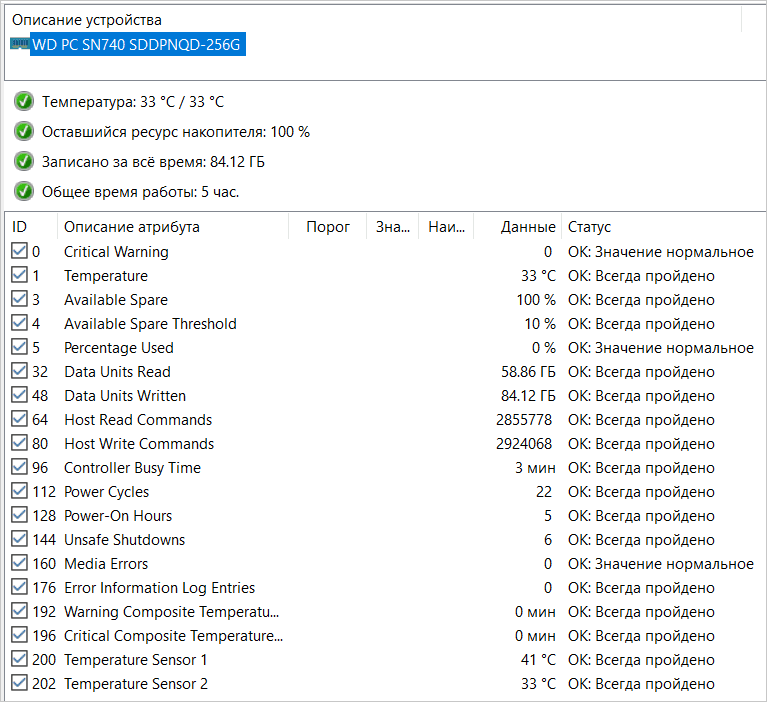This screenshot has width=767, height=702.
Task: Toggle the Data Units Read checkbox
Action: coord(19,371)
